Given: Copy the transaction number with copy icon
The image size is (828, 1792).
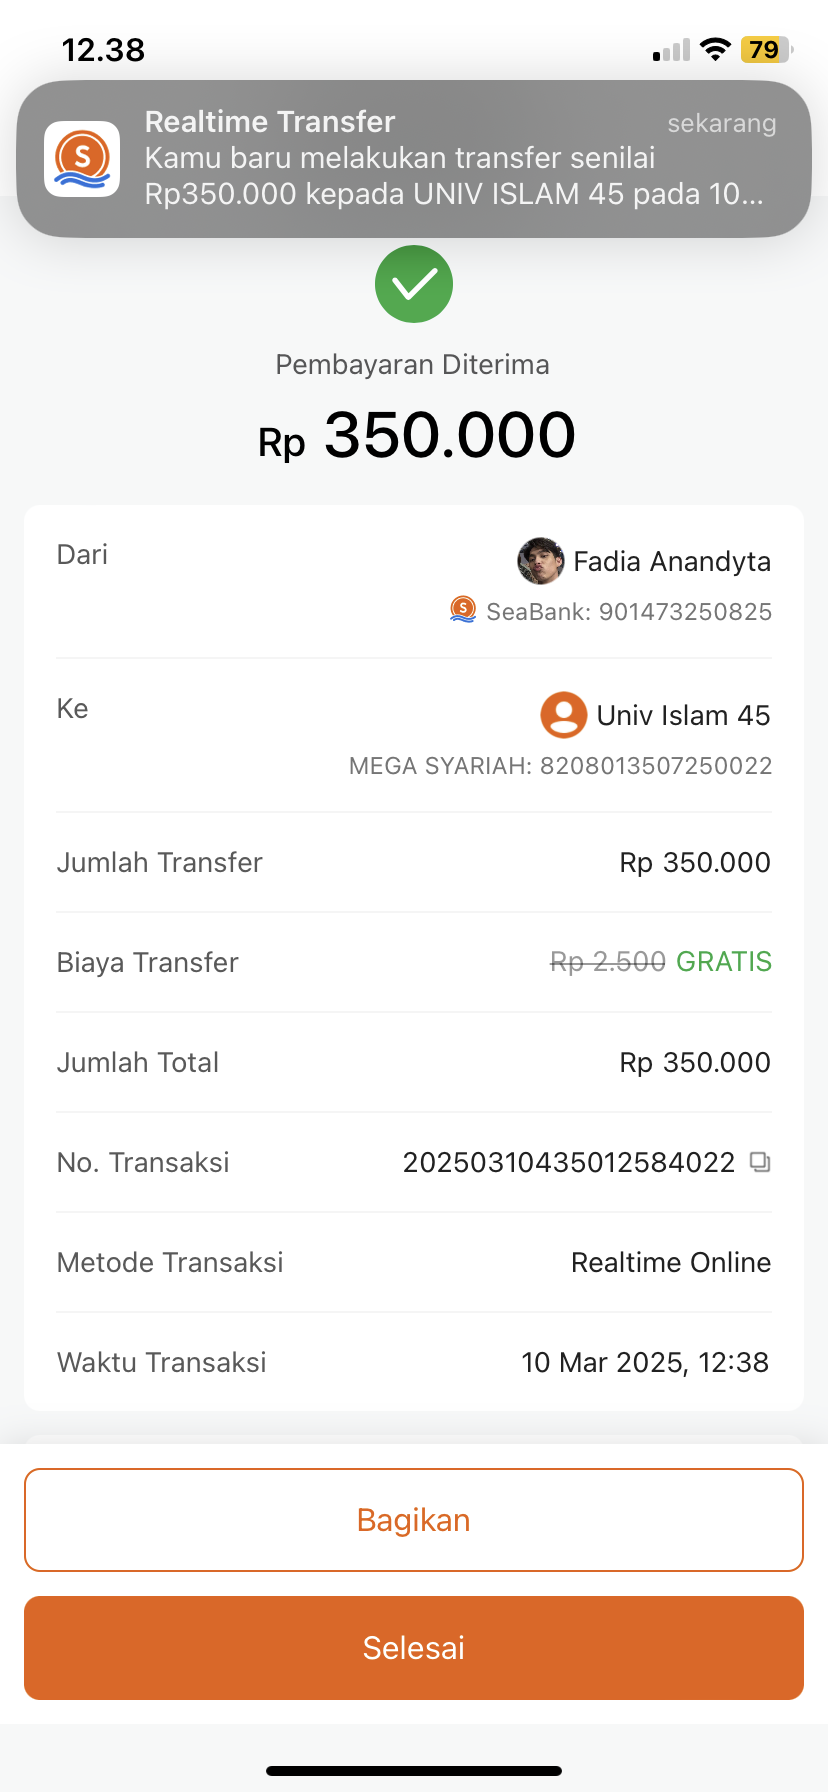Looking at the screenshot, I should tap(760, 1162).
